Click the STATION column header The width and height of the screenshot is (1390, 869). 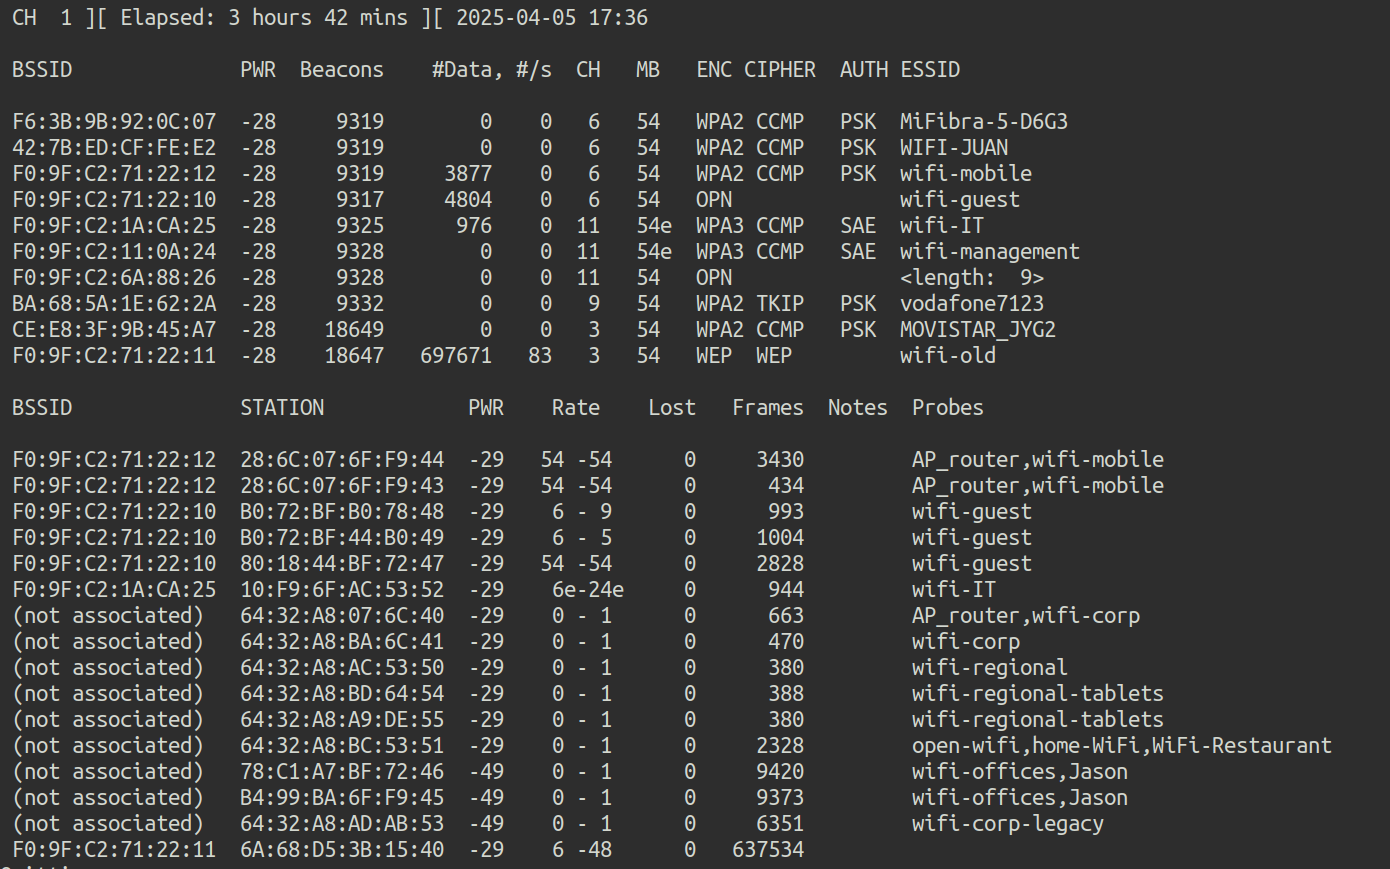pos(282,407)
